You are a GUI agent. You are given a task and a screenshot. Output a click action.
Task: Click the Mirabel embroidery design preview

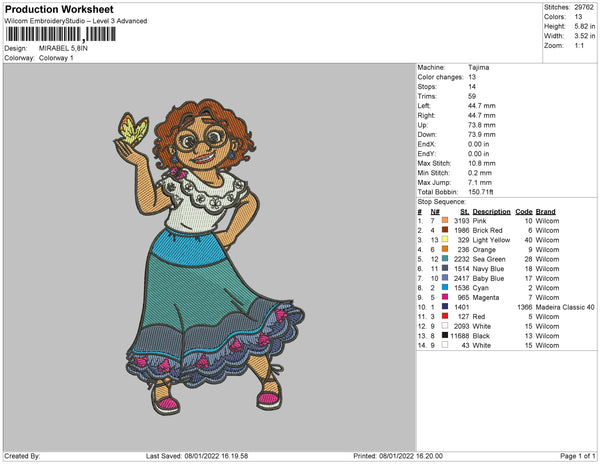(x=209, y=257)
